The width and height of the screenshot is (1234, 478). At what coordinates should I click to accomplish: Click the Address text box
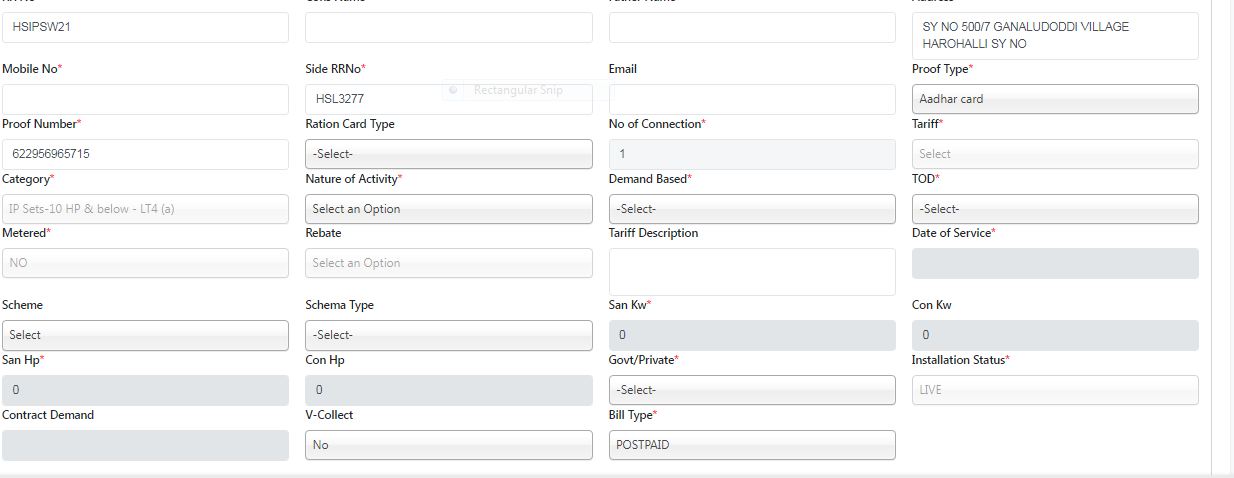1054,35
